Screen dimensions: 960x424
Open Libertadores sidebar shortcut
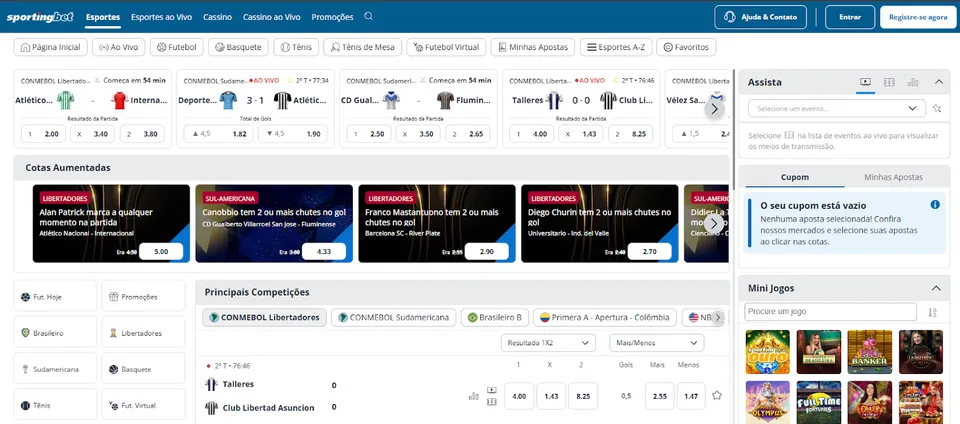pyautogui.click(x=143, y=333)
